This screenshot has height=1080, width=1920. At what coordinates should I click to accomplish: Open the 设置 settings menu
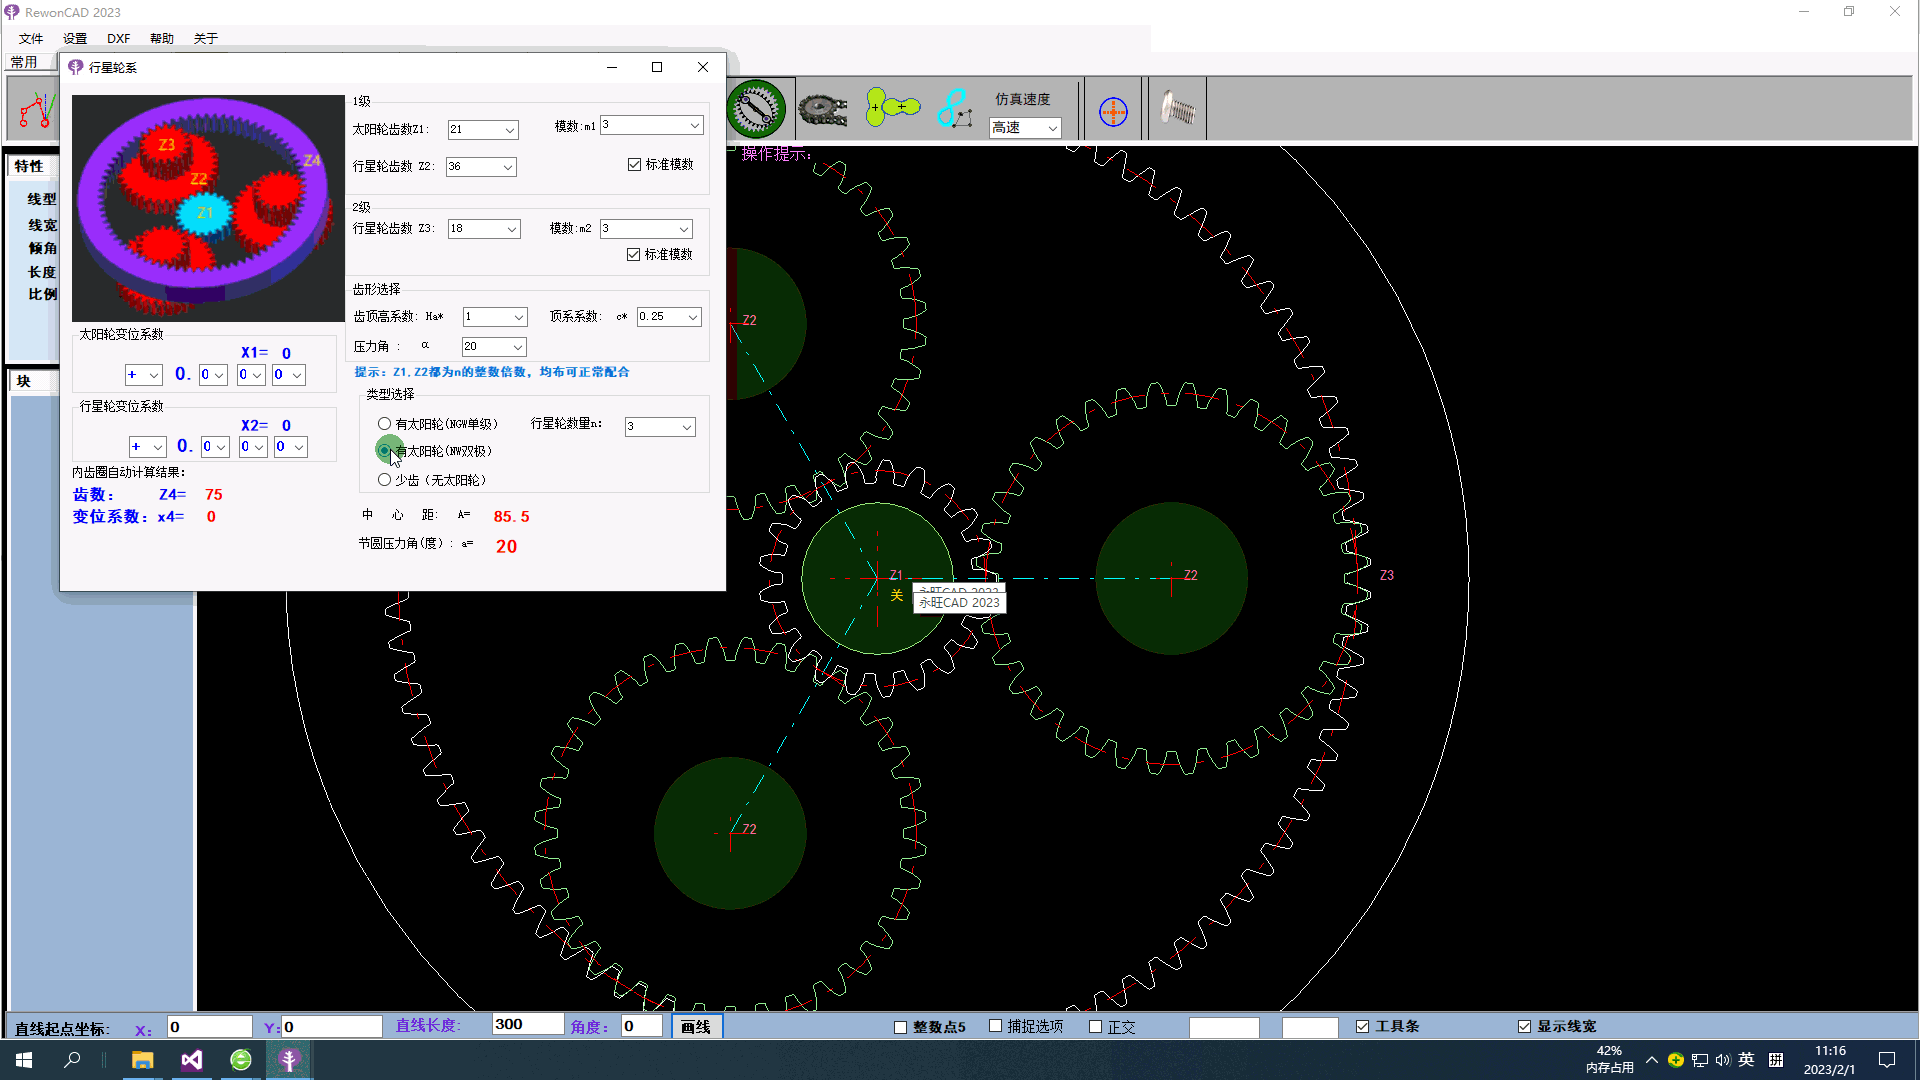pyautogui.click(x=75, y=38)
